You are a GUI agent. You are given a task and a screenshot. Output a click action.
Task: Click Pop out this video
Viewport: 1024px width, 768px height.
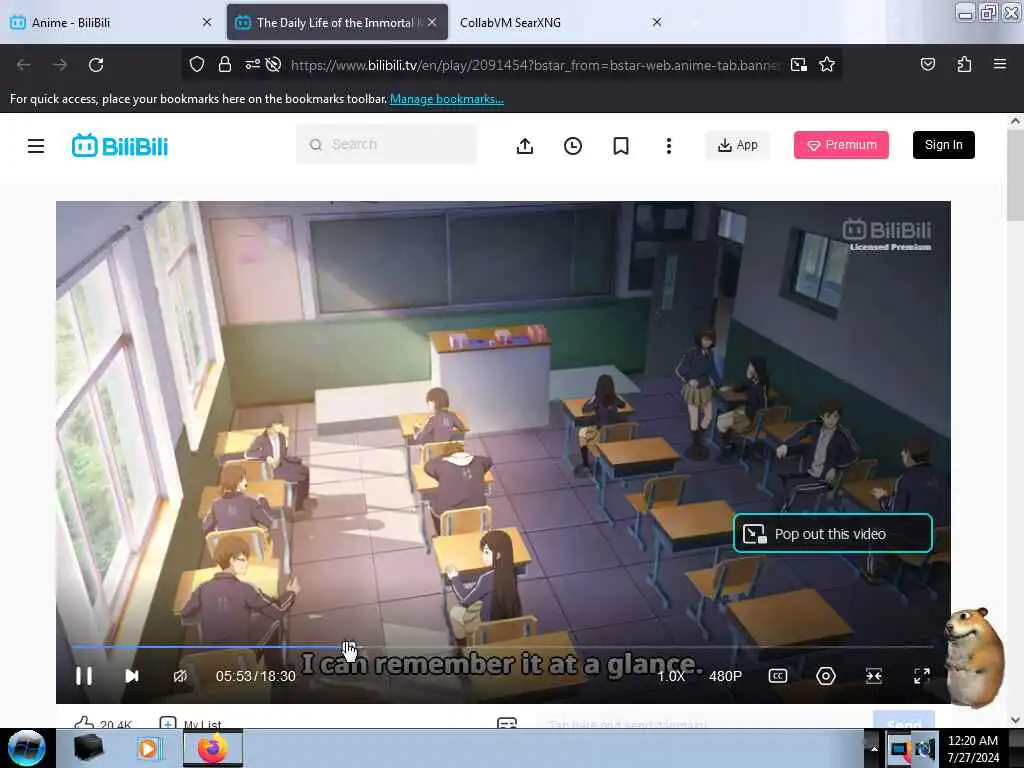coord(833,534)
